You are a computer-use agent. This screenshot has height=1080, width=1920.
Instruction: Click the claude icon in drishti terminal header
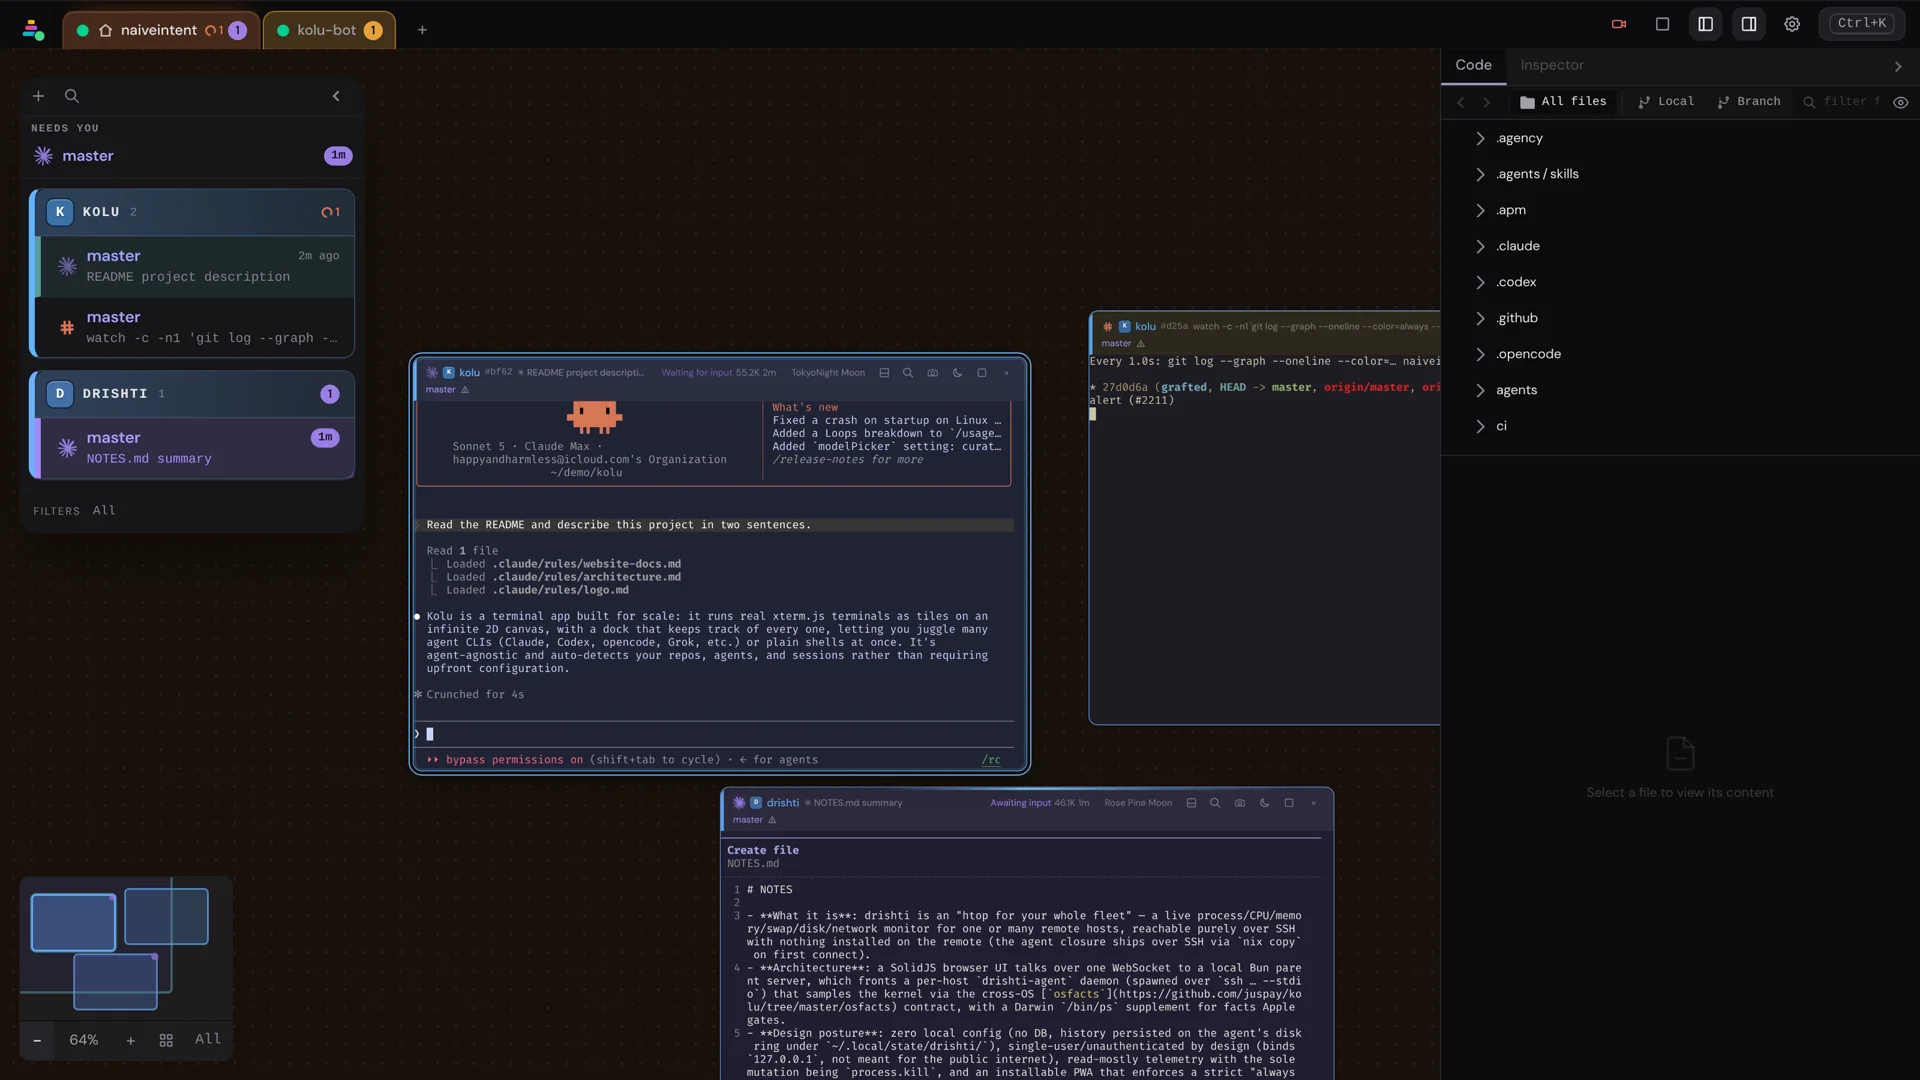coord(739,802)
